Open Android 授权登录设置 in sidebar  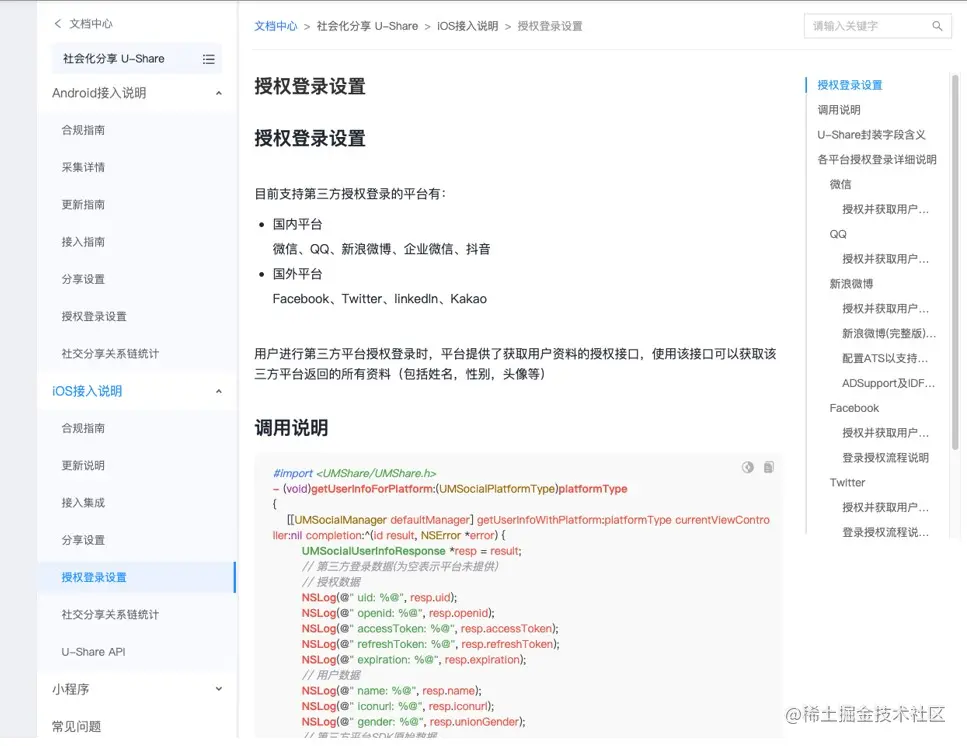94,316
